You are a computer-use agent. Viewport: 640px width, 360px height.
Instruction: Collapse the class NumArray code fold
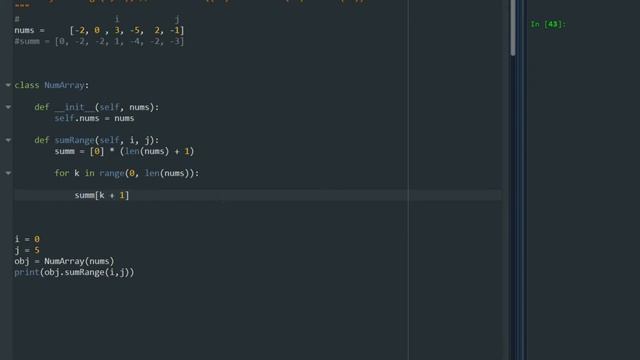pyautogui.click(x=8, y=85)
